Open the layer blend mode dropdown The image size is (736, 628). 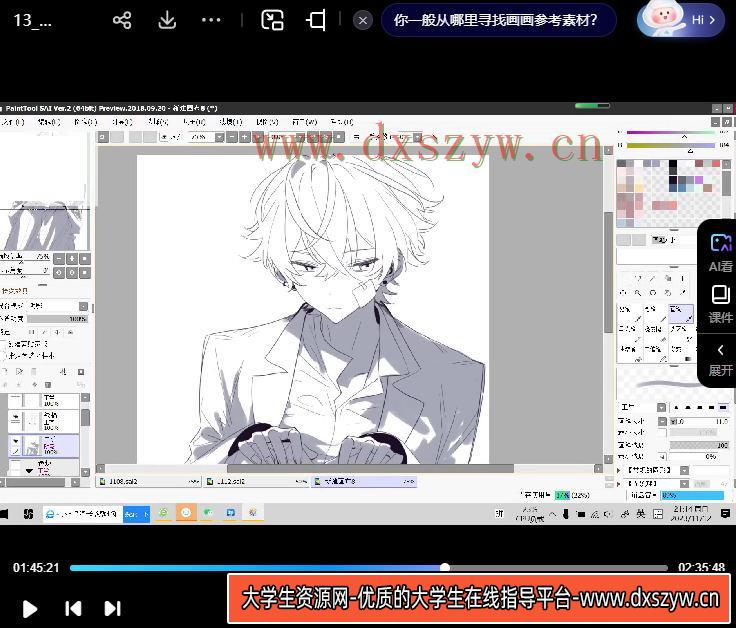(x=83, y=306)
